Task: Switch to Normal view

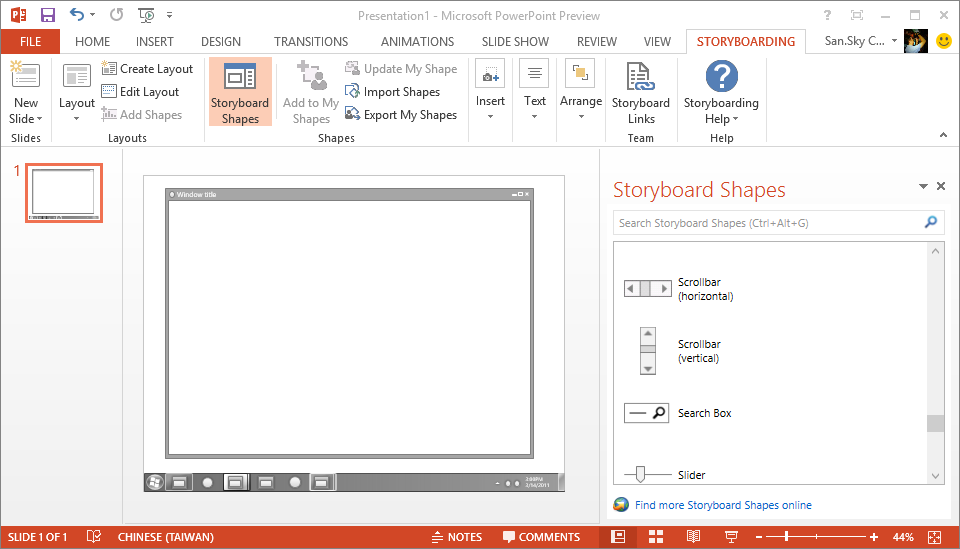Action: (618, 537)
